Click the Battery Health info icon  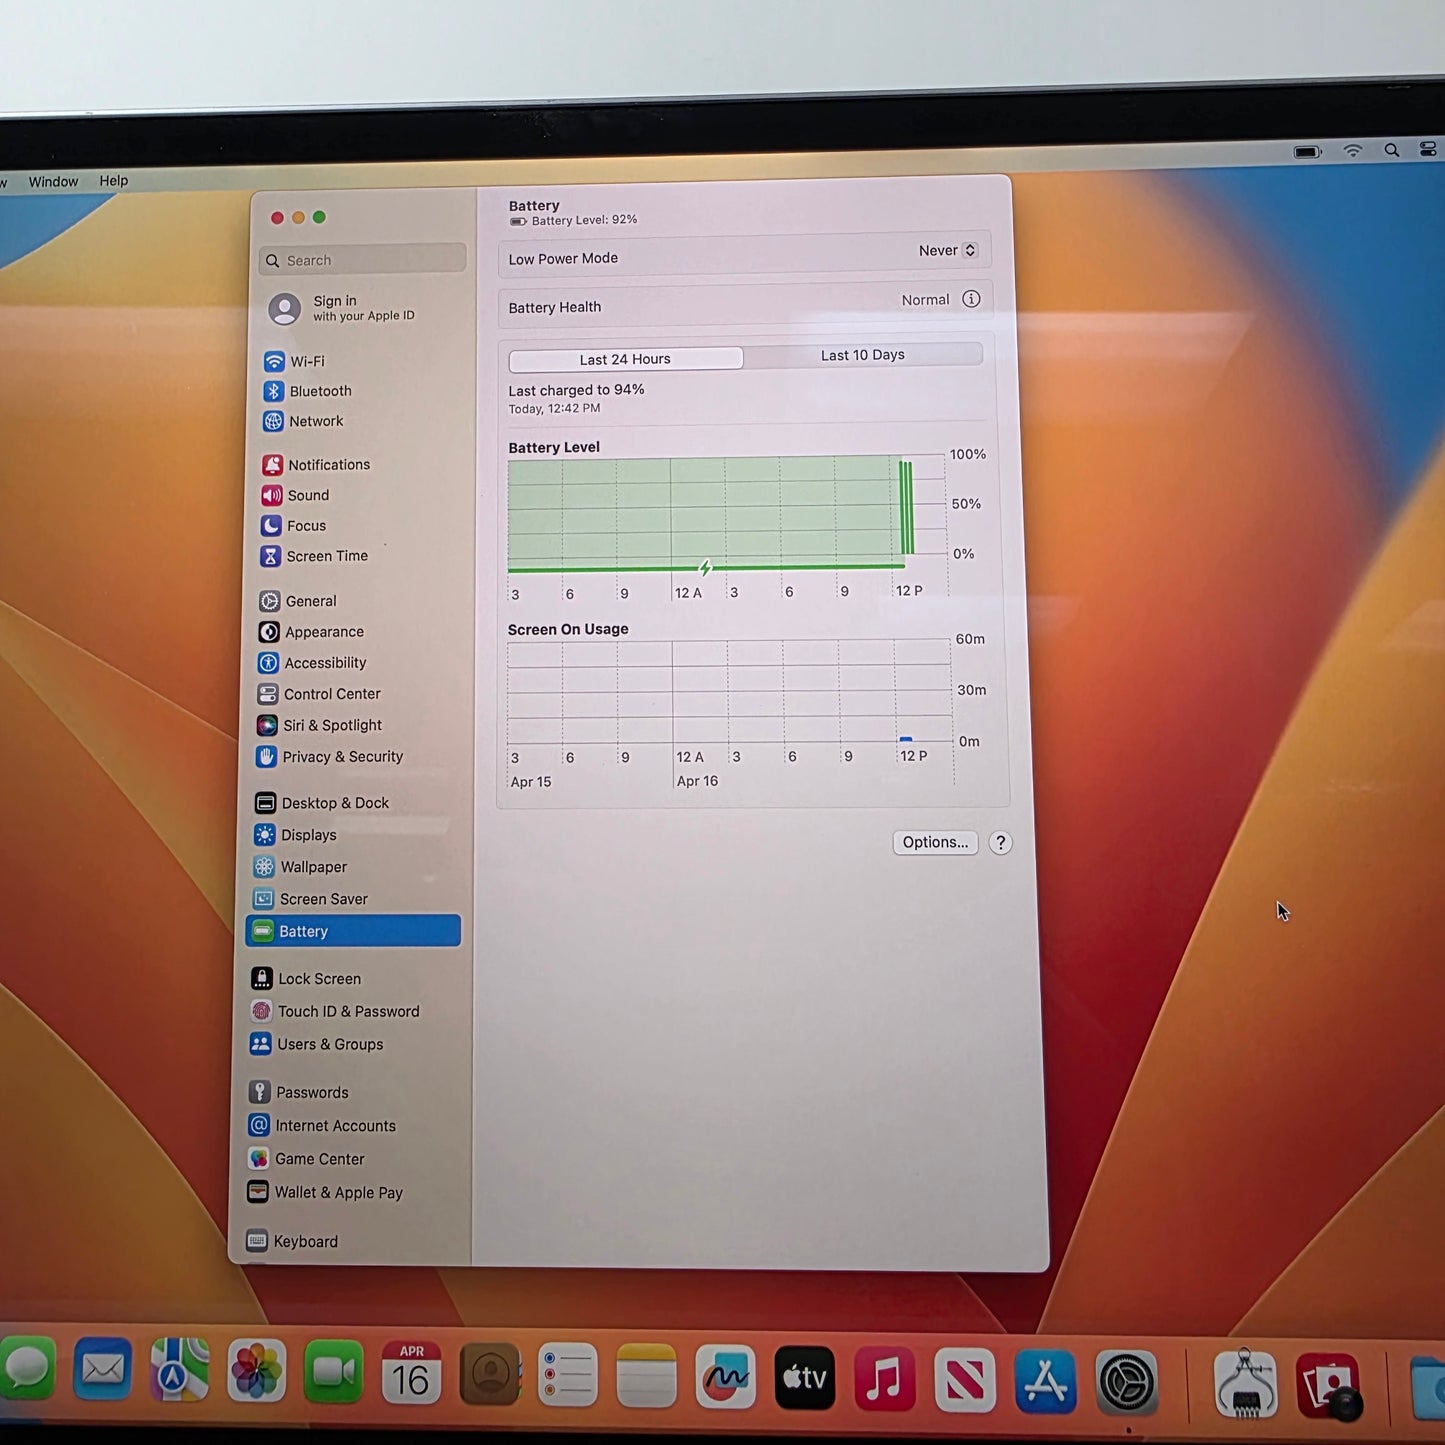[x=971, y=299]
